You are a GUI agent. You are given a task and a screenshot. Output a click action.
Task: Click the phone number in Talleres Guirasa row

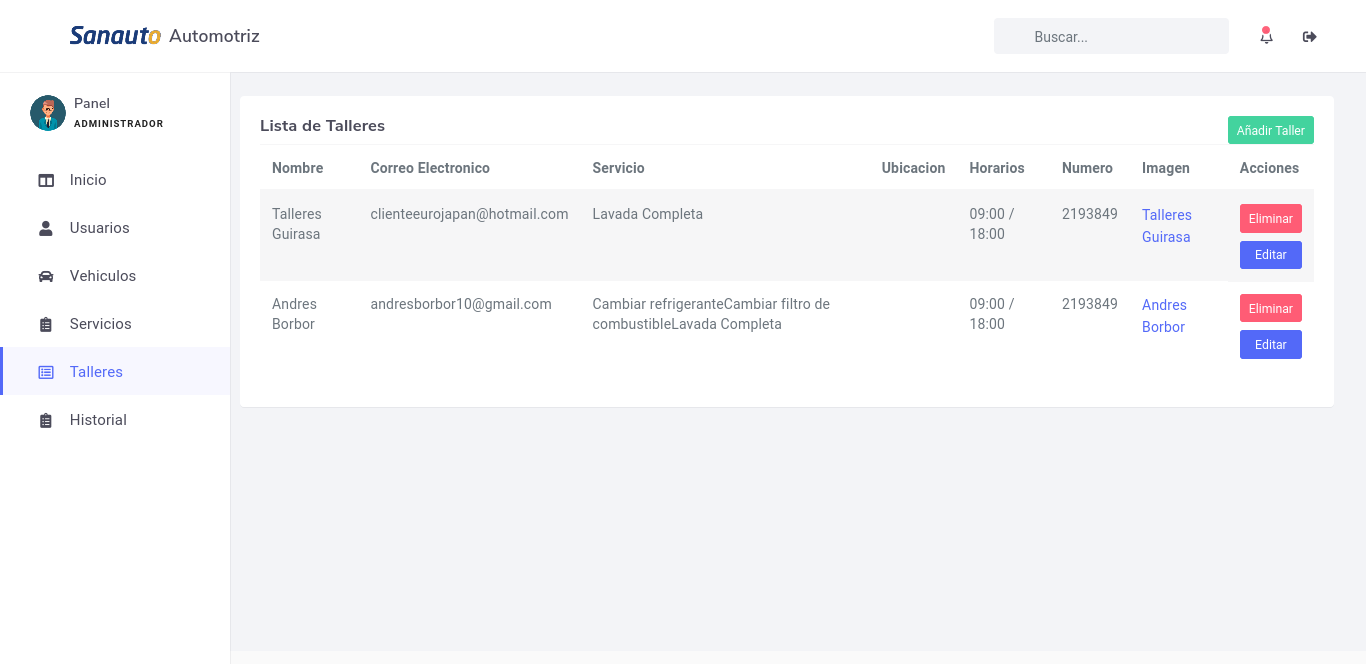[1090, 214]
